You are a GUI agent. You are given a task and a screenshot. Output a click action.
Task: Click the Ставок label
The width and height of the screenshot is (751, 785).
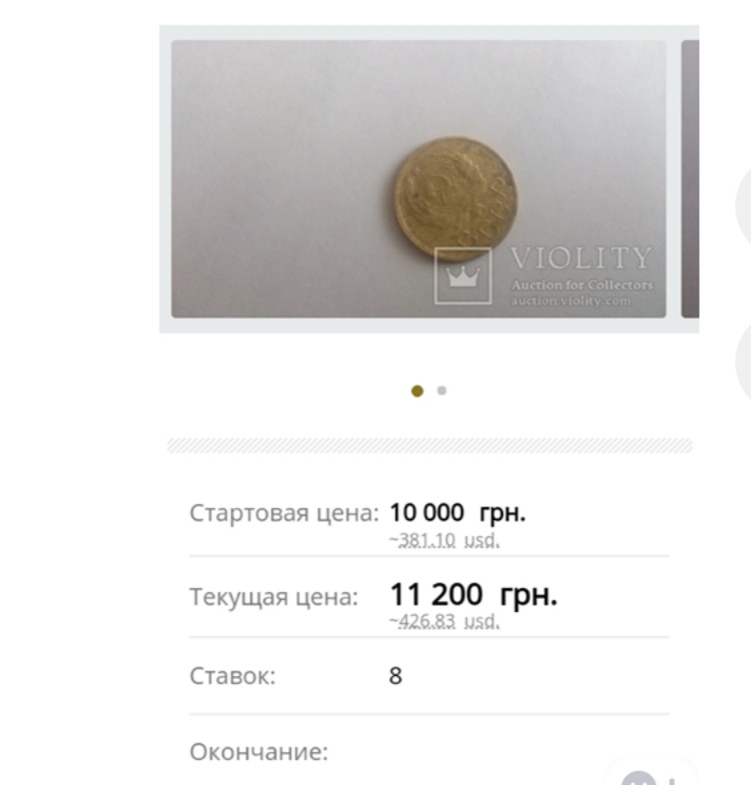click(x=232, y=676)
